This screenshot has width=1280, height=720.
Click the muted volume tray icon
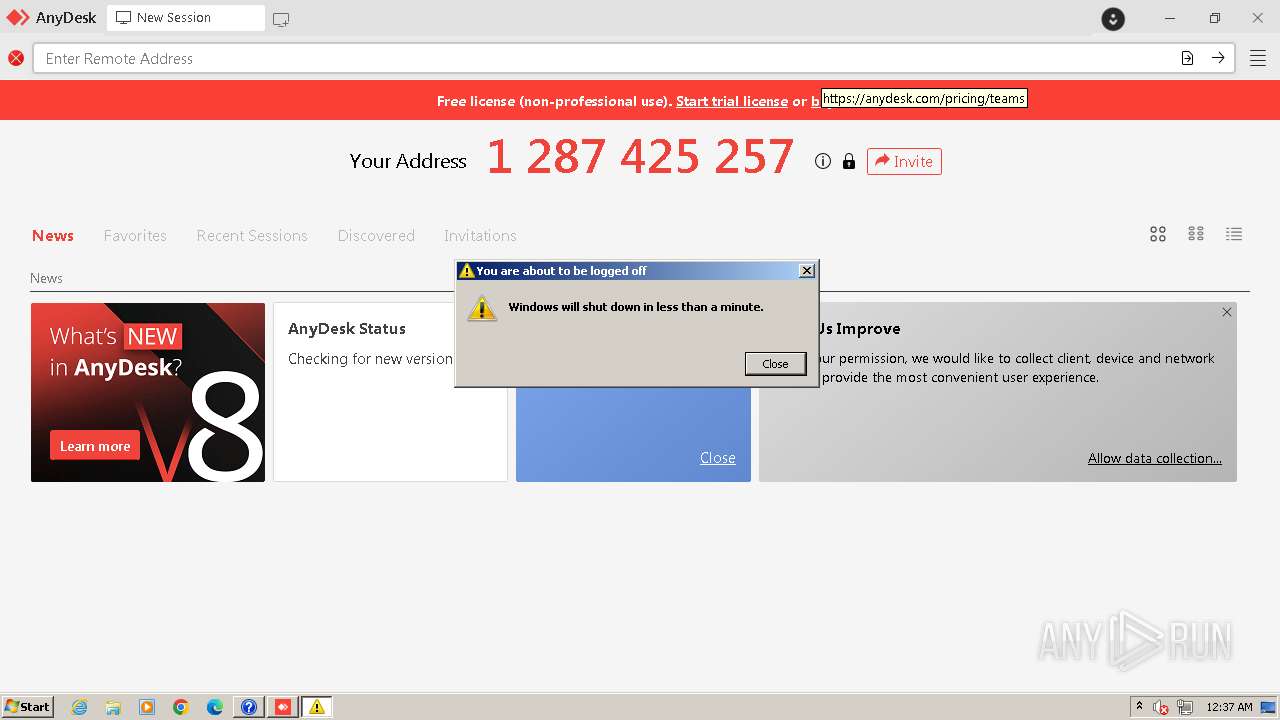click(x=1161, y=707)
